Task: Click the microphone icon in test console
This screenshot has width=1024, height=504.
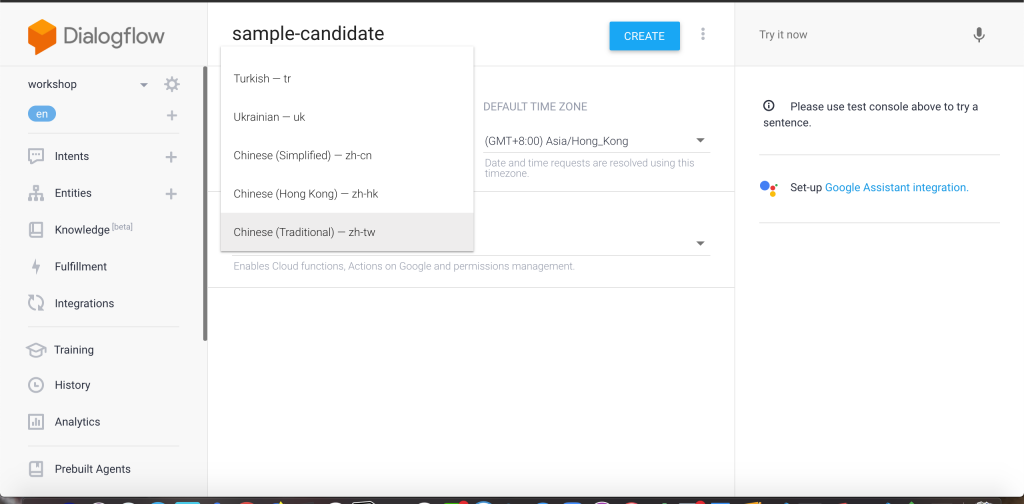Action: coord(979,35)
